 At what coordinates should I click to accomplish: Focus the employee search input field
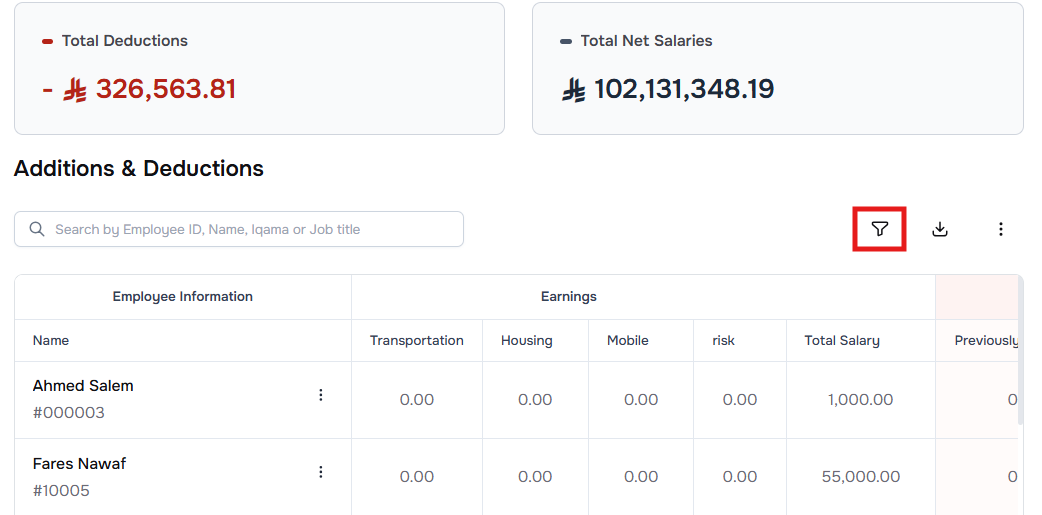click(x=250, y=229)
